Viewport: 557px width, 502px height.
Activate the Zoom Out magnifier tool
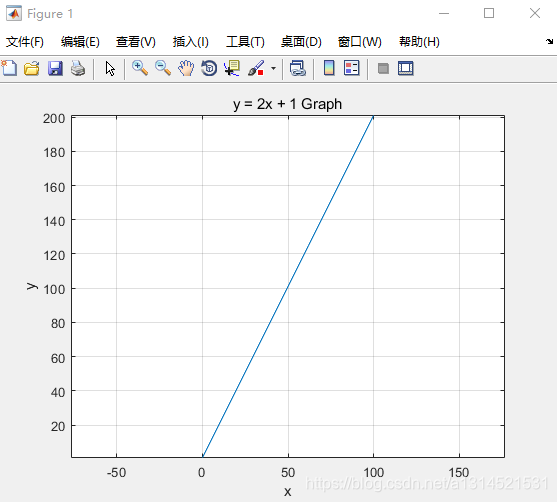click(163, 68)
